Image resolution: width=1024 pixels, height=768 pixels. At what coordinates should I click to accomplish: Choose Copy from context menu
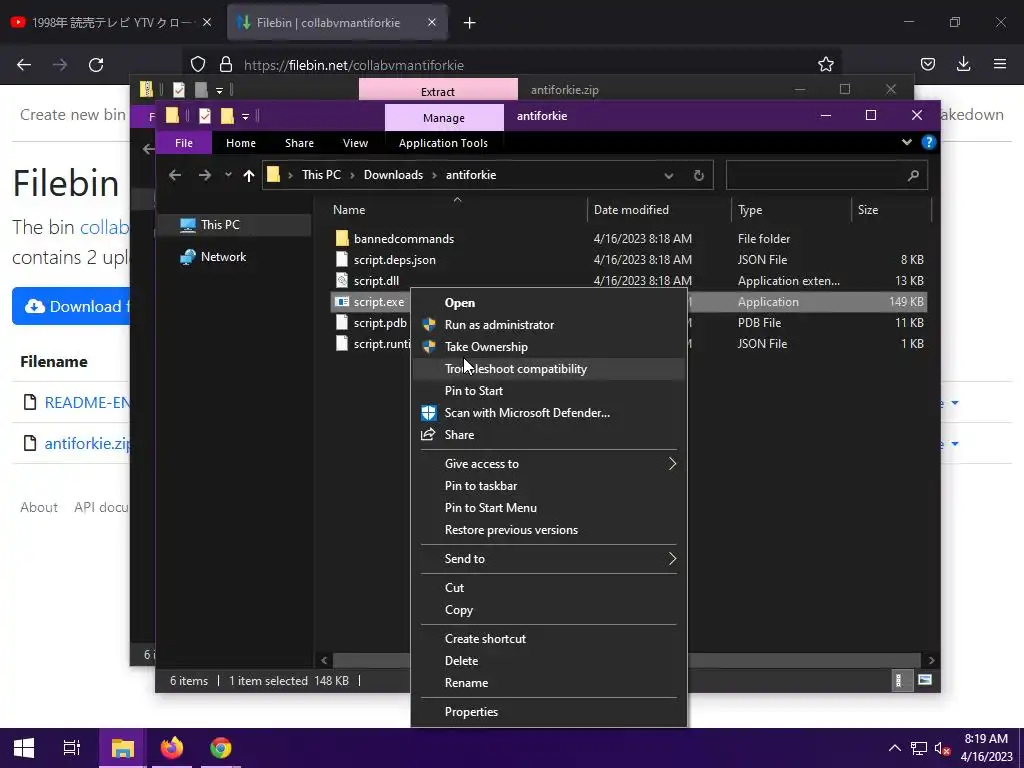point(458,610)
